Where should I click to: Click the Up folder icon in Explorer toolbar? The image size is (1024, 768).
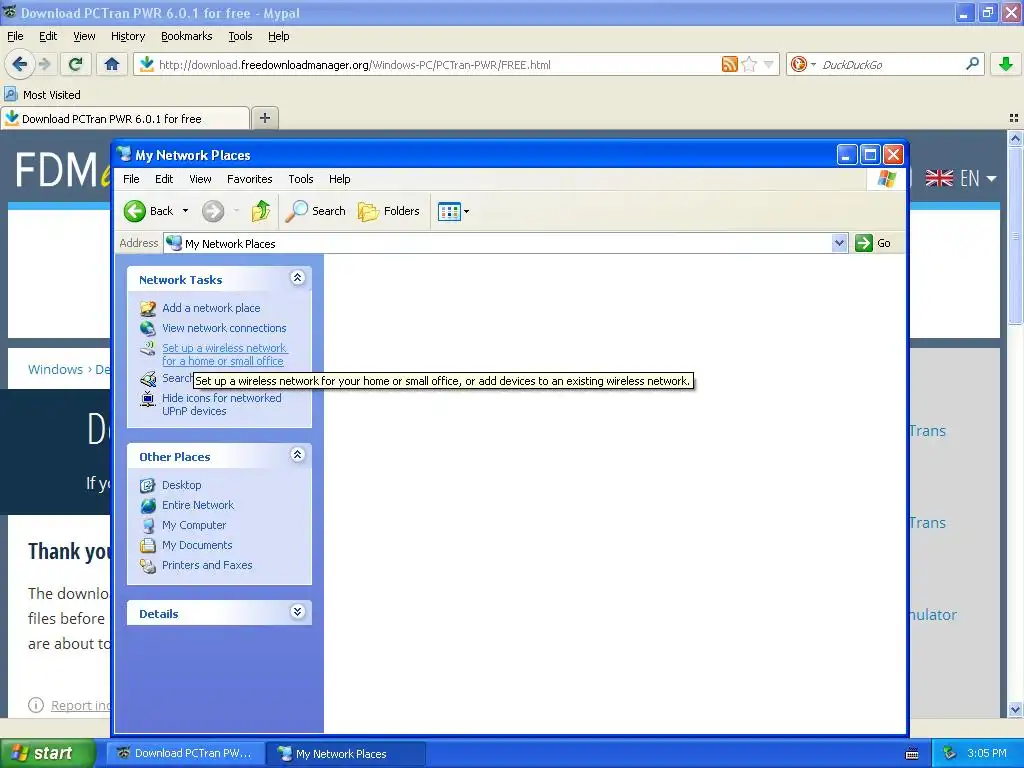261,211
